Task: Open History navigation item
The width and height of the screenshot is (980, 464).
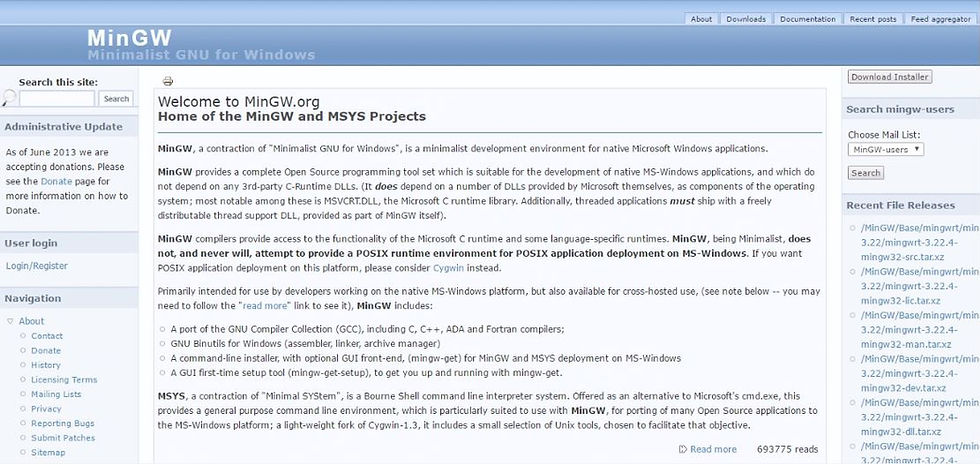Action: 46,365
